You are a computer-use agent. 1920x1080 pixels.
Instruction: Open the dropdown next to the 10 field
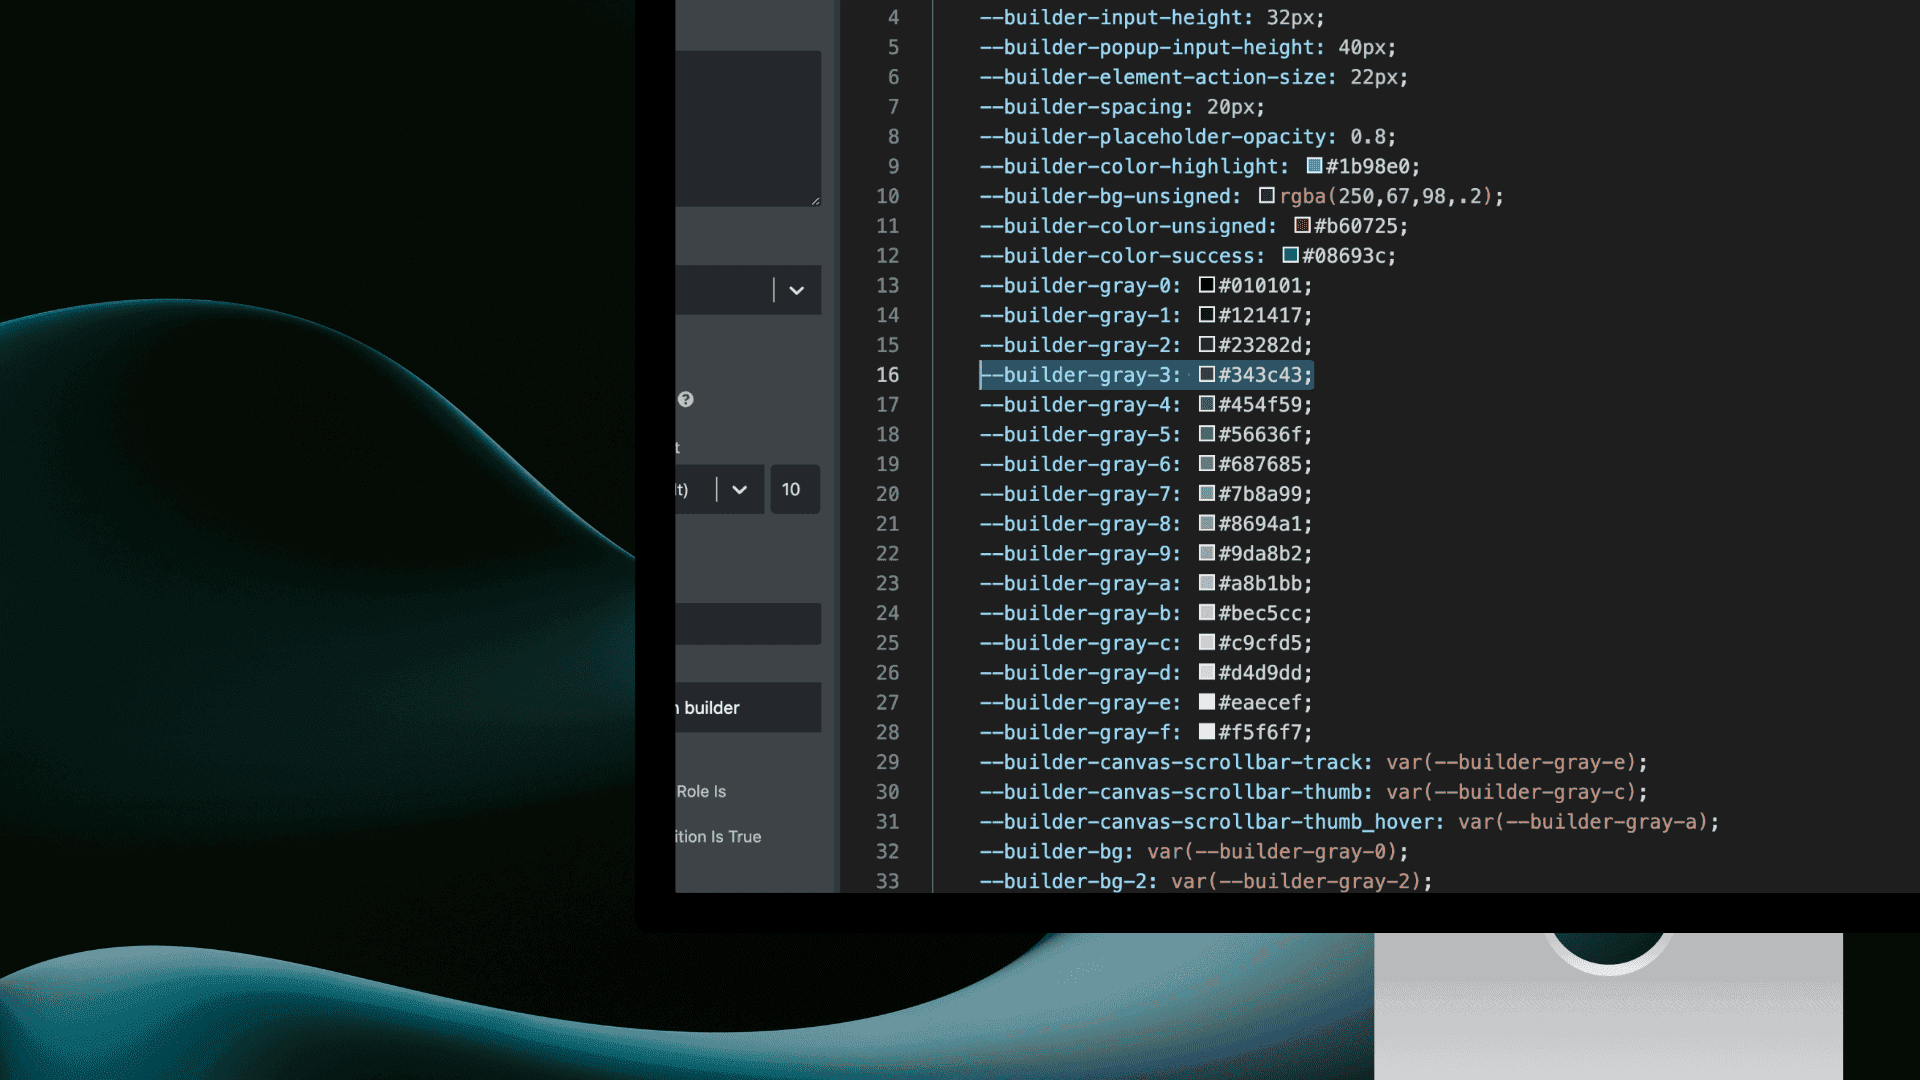coord(739,490)
